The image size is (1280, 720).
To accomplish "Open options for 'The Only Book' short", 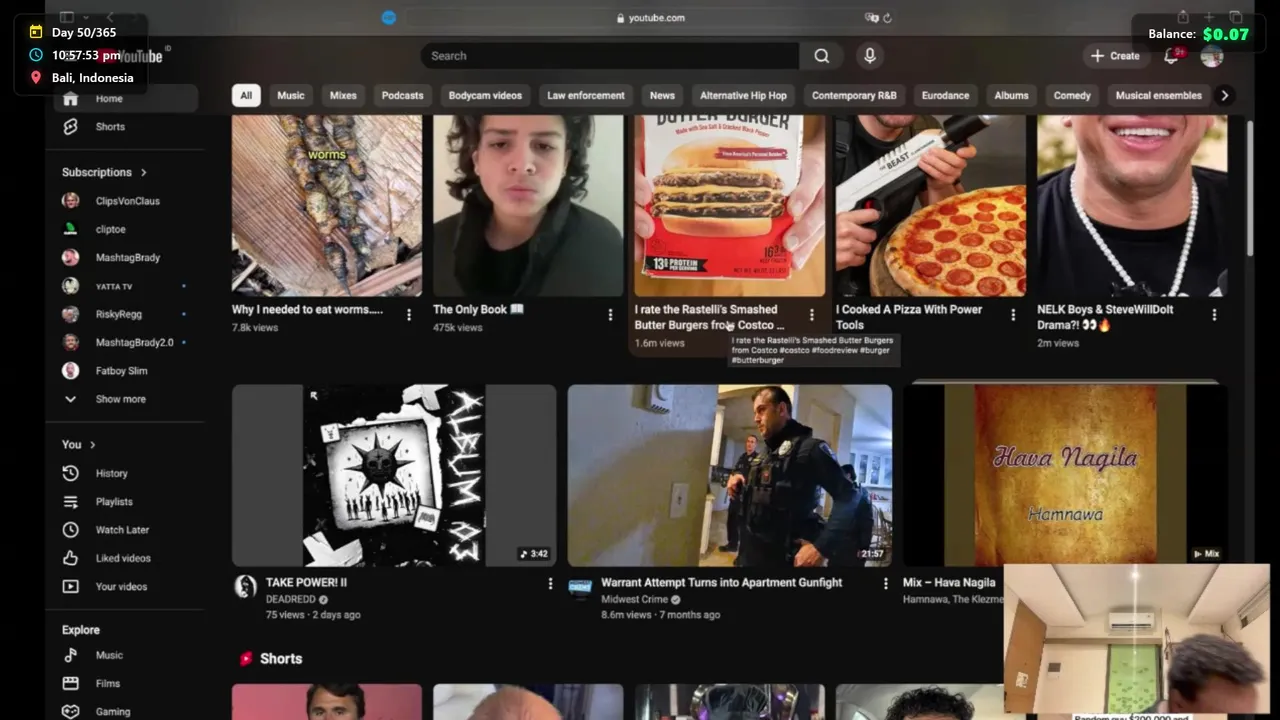I will click(610, 315).
